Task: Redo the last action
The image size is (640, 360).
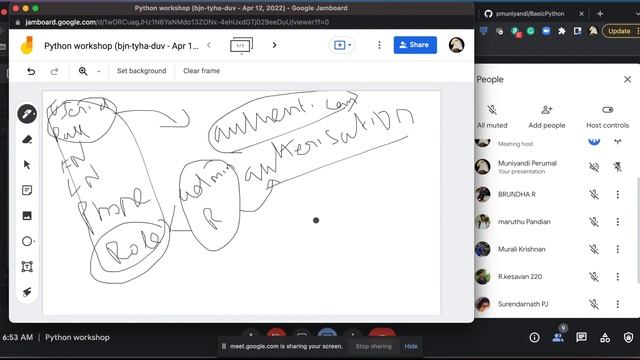Action: (x=54, y=71)
